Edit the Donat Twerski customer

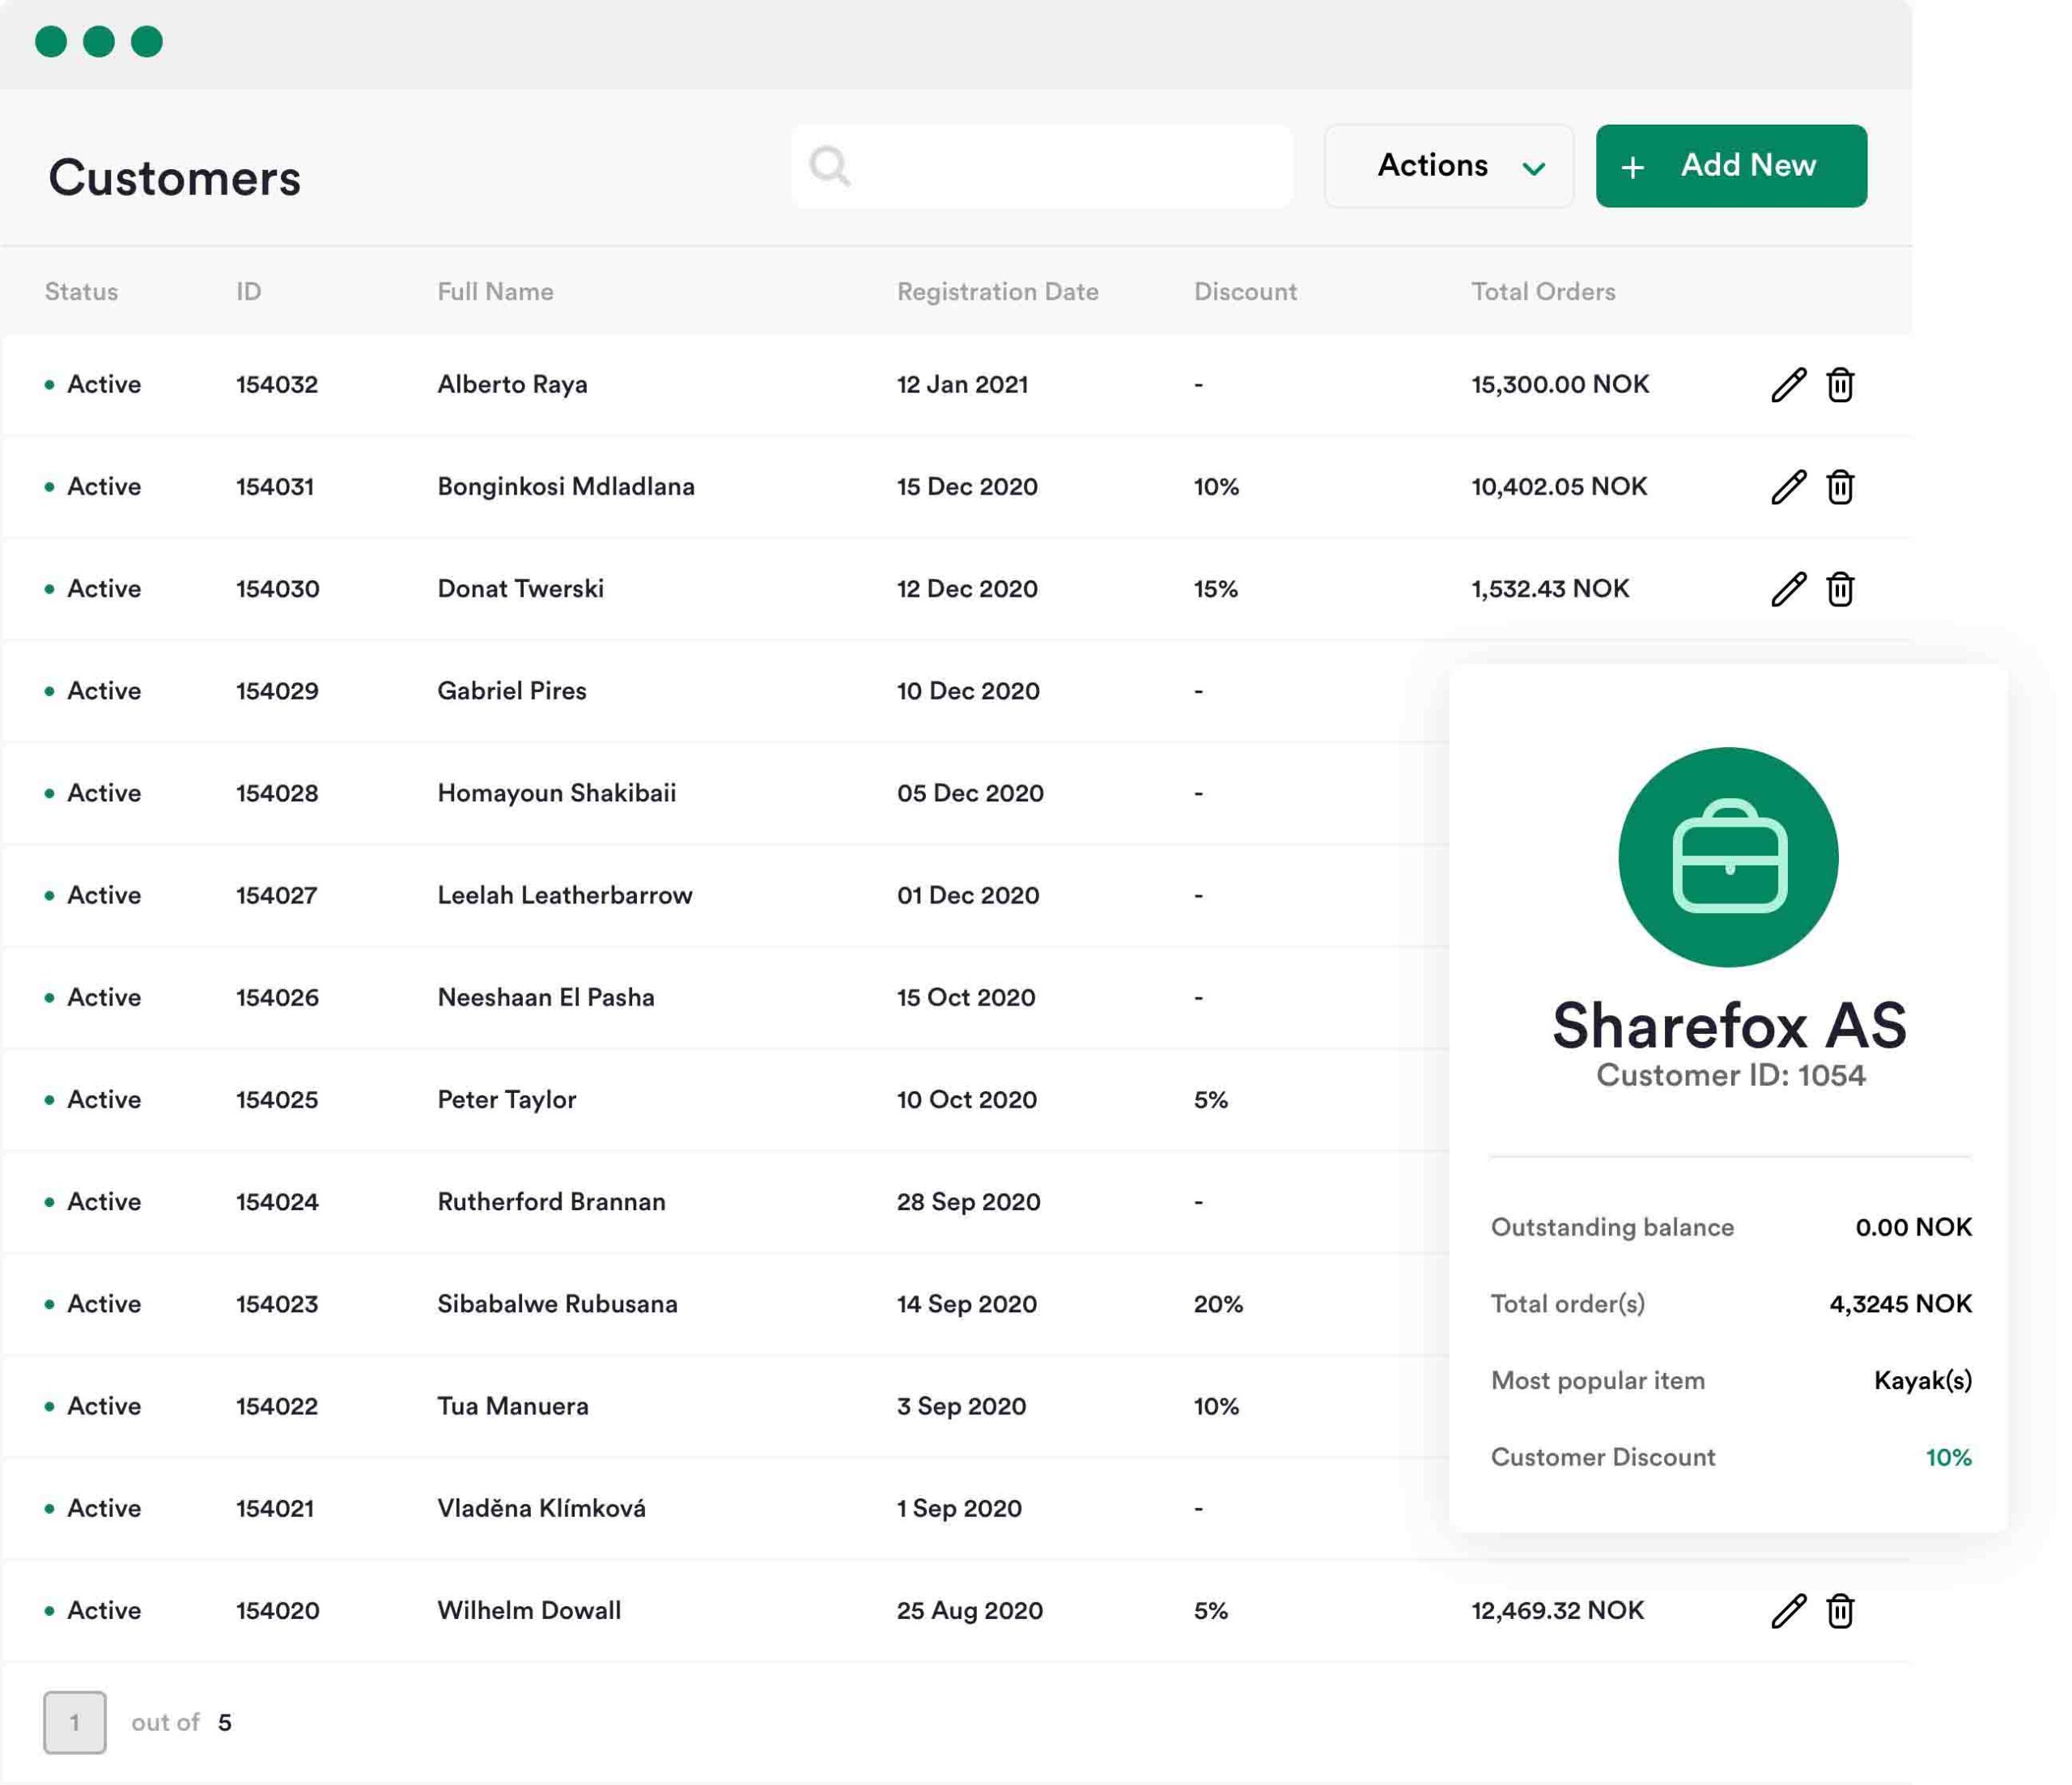[x=1788, y=589]
